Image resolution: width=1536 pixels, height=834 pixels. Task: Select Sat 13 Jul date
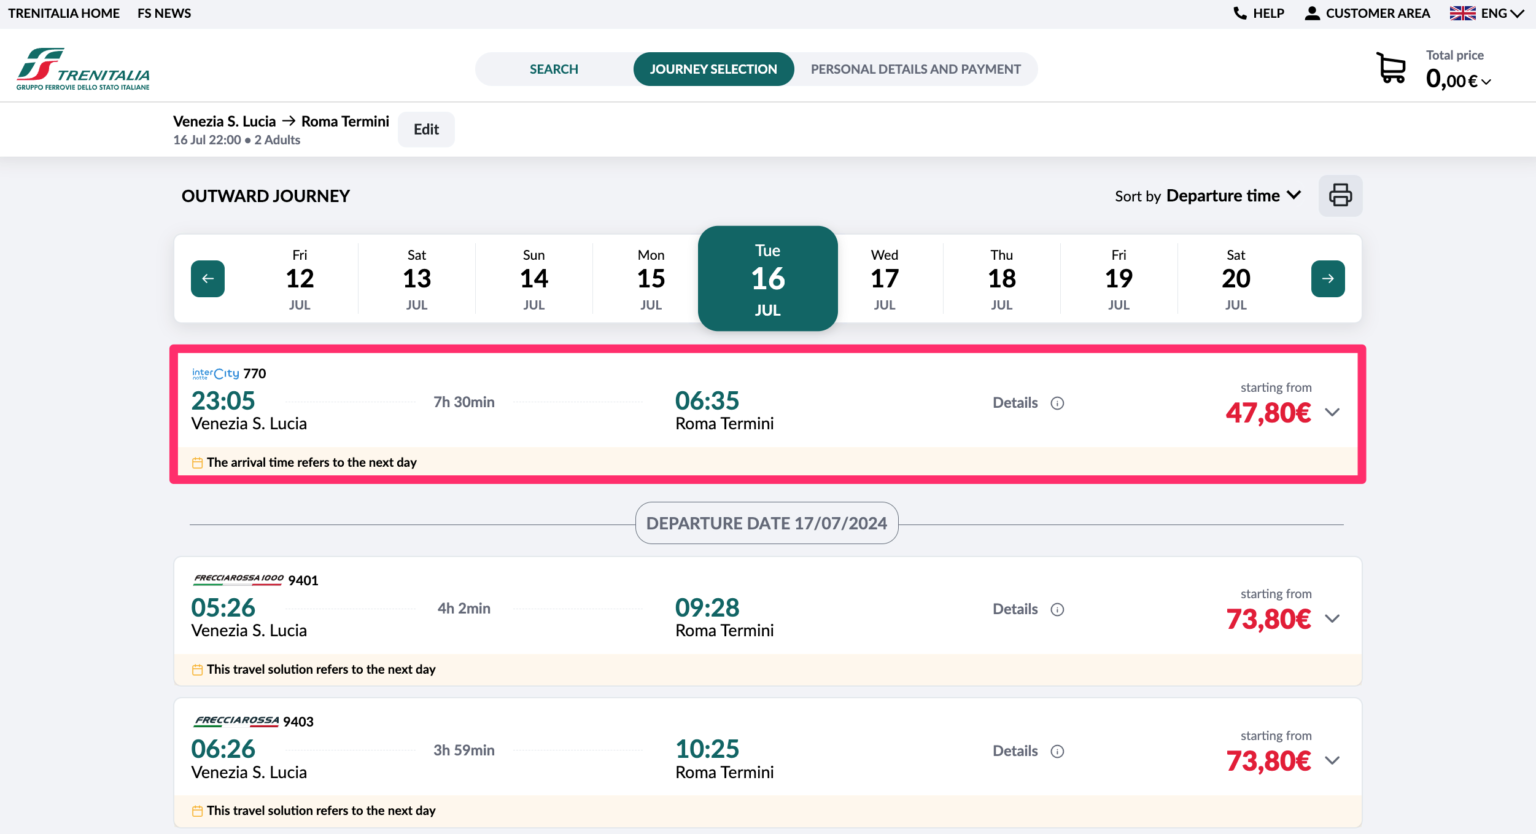417,279
